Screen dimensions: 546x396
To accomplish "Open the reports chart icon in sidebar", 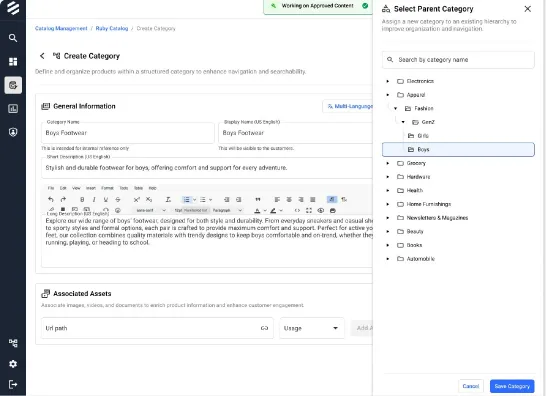I will (13, 109).
